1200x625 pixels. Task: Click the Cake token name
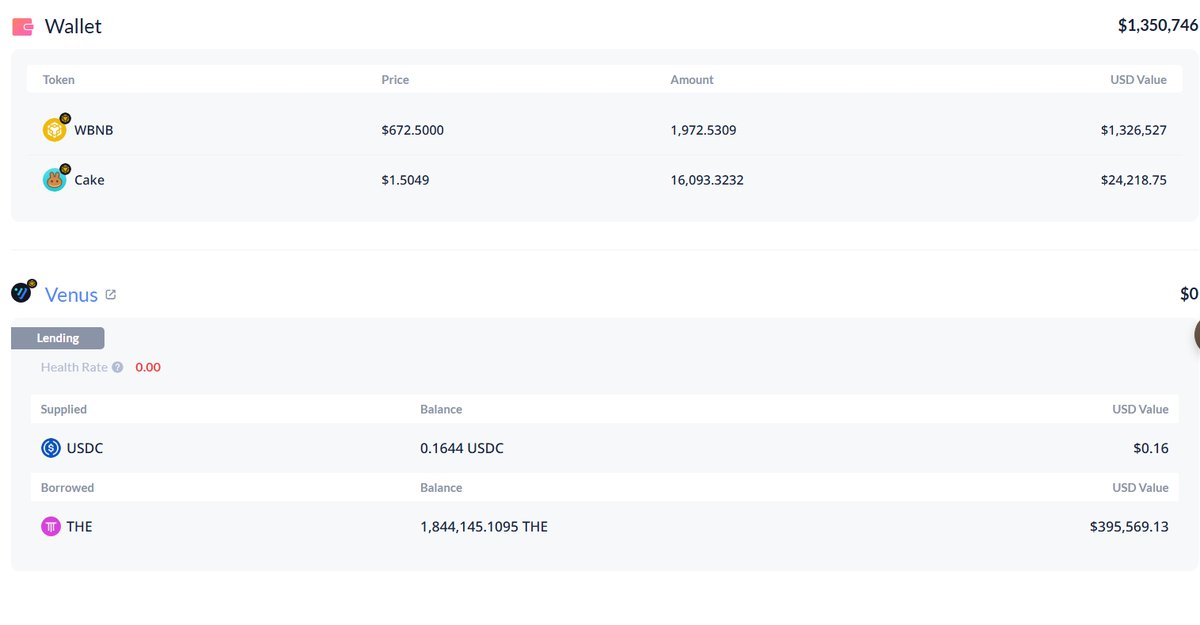[89, 180]
